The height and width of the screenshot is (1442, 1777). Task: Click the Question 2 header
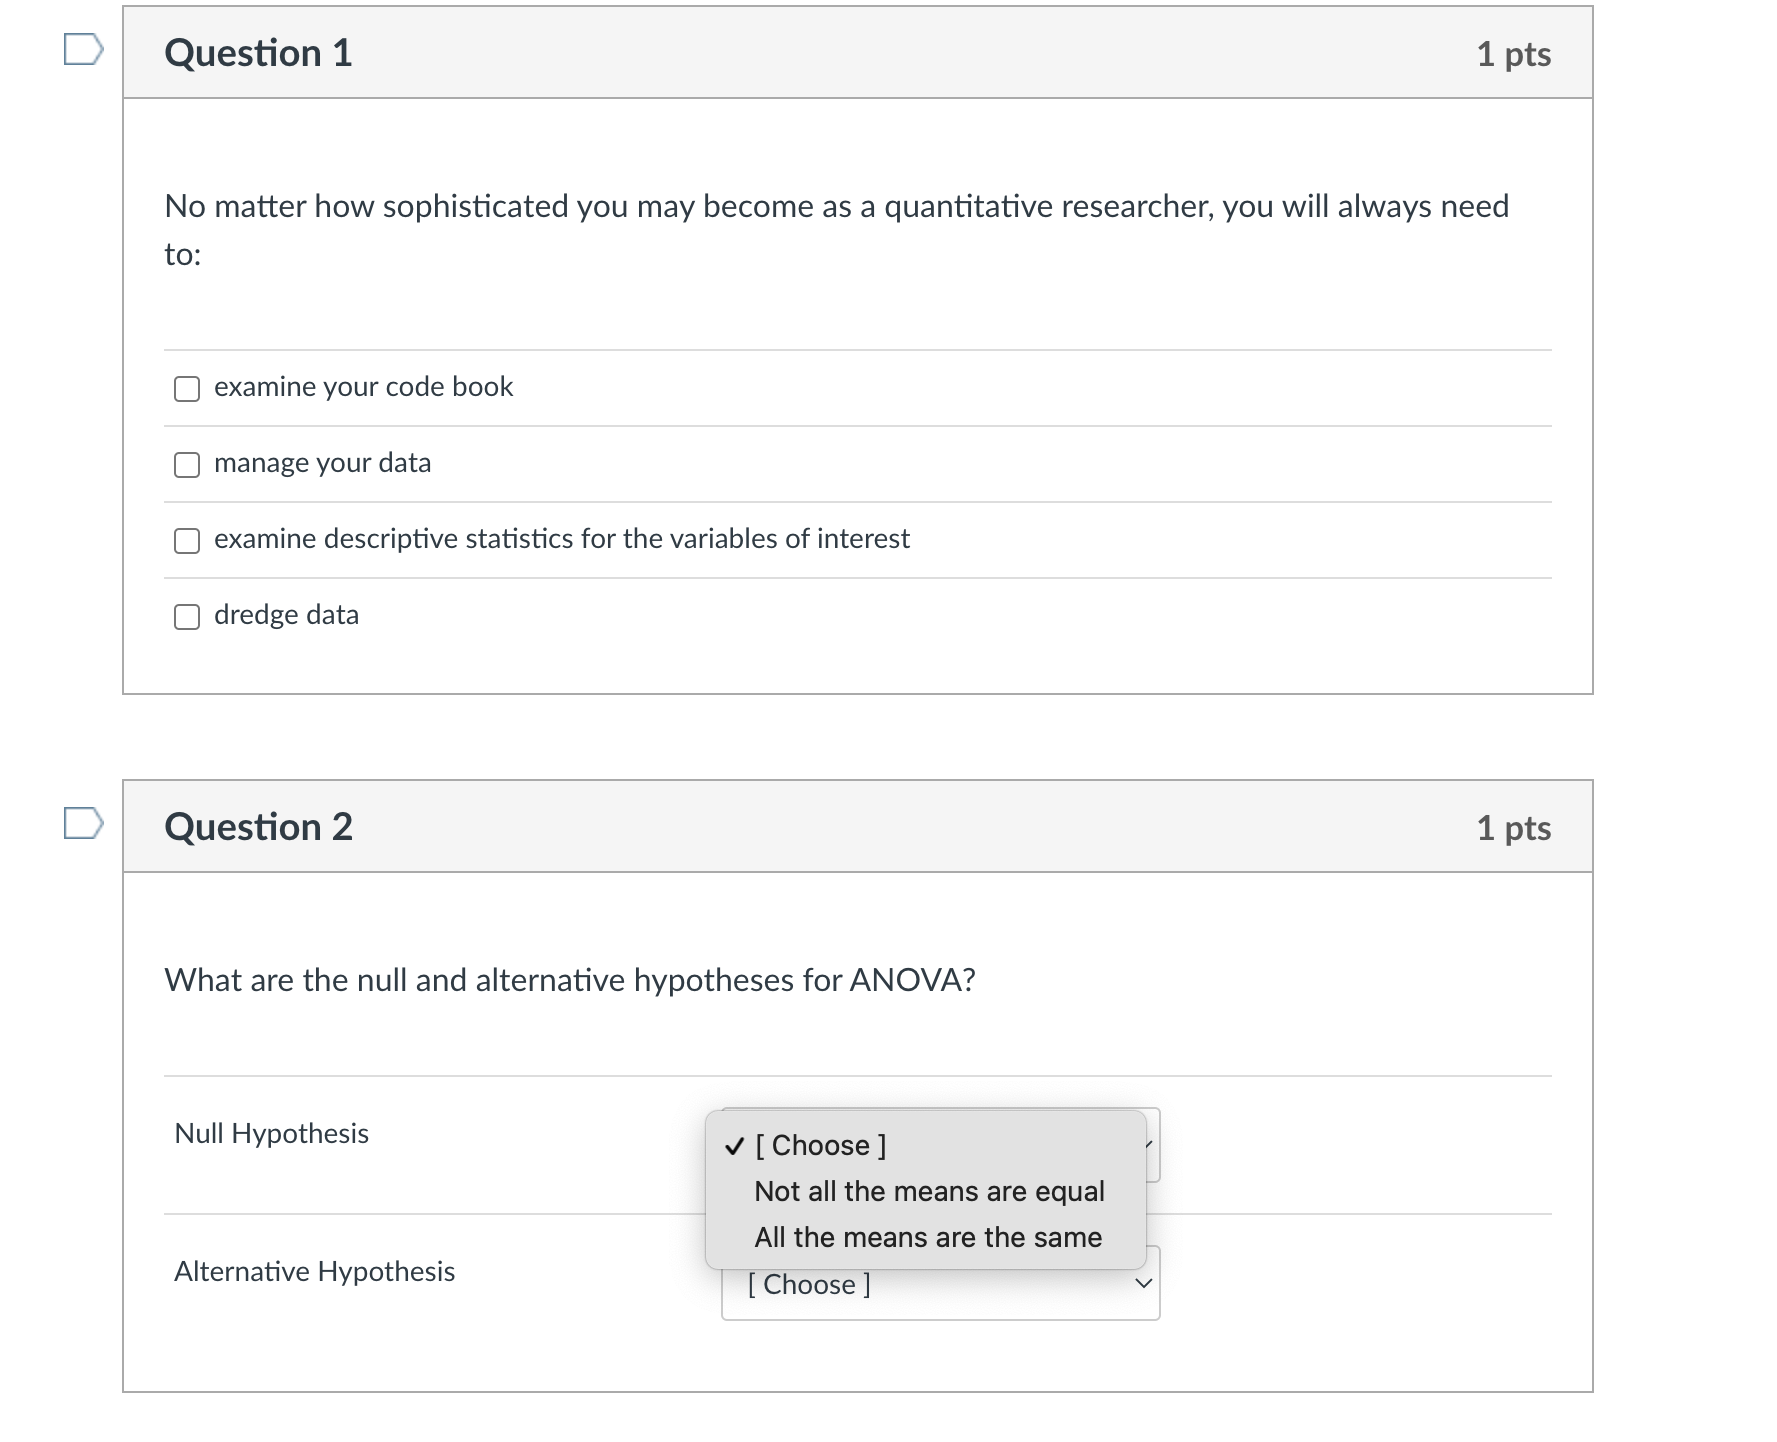click(x=259, y=827)
